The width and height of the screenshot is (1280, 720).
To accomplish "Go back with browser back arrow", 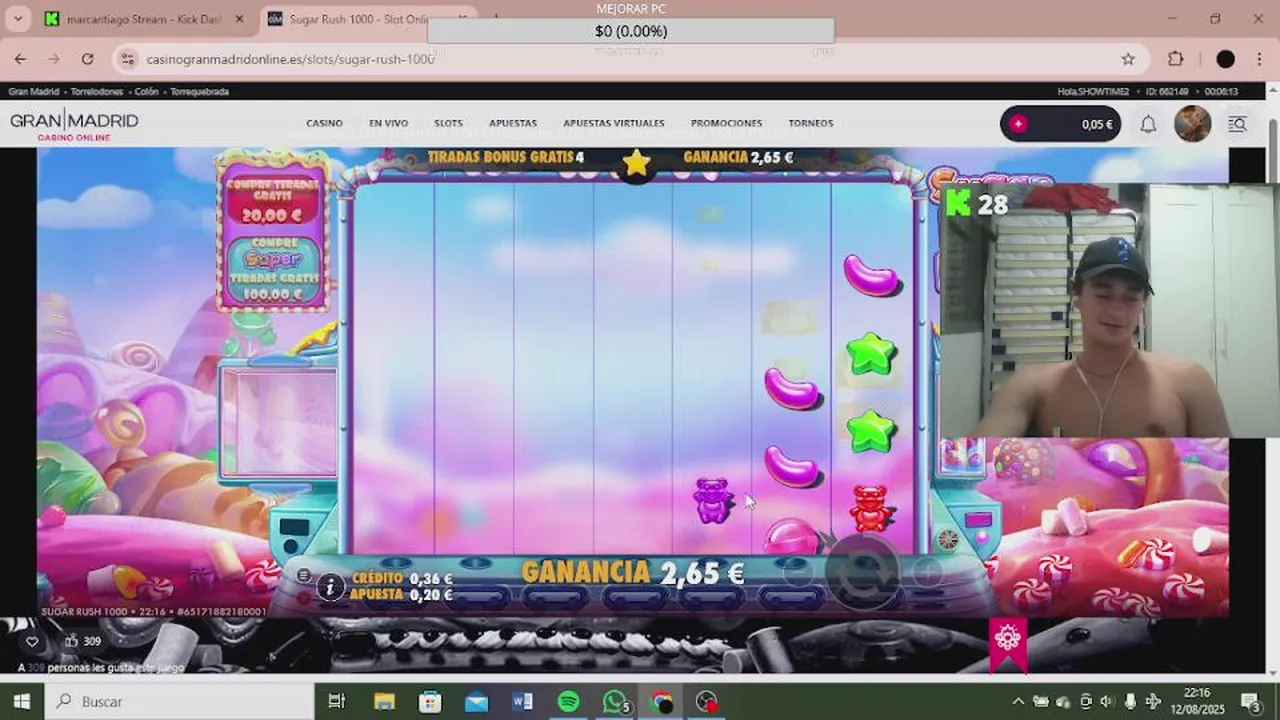I will tap(20, 59).
